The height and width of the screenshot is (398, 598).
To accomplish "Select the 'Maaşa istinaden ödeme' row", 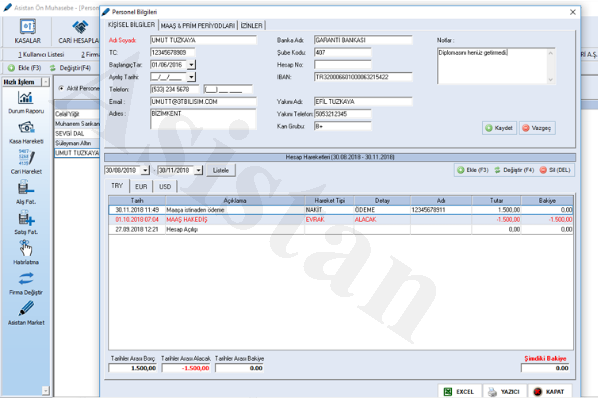I will 341,210.
